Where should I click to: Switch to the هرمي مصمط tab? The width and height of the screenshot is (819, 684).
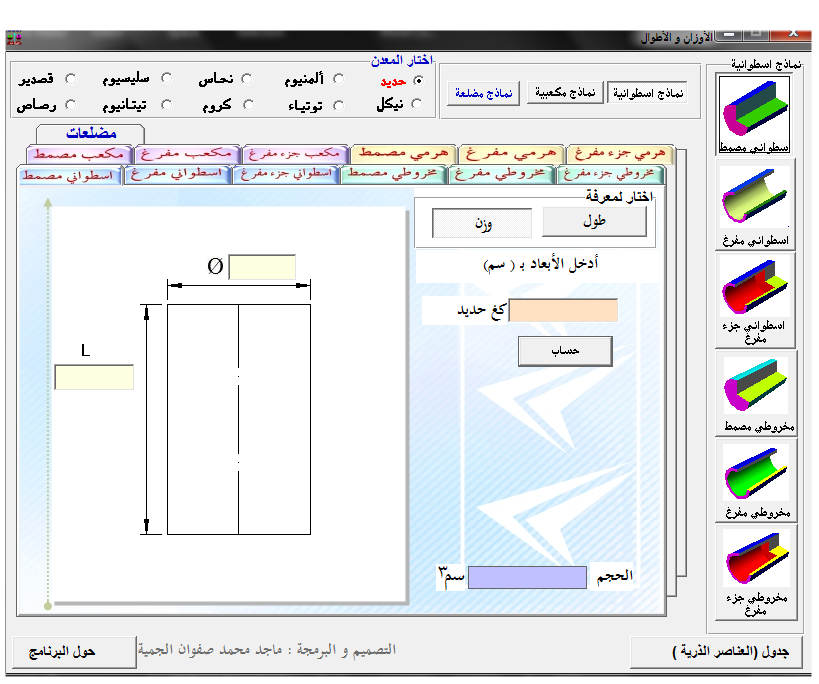coord(404,154)
